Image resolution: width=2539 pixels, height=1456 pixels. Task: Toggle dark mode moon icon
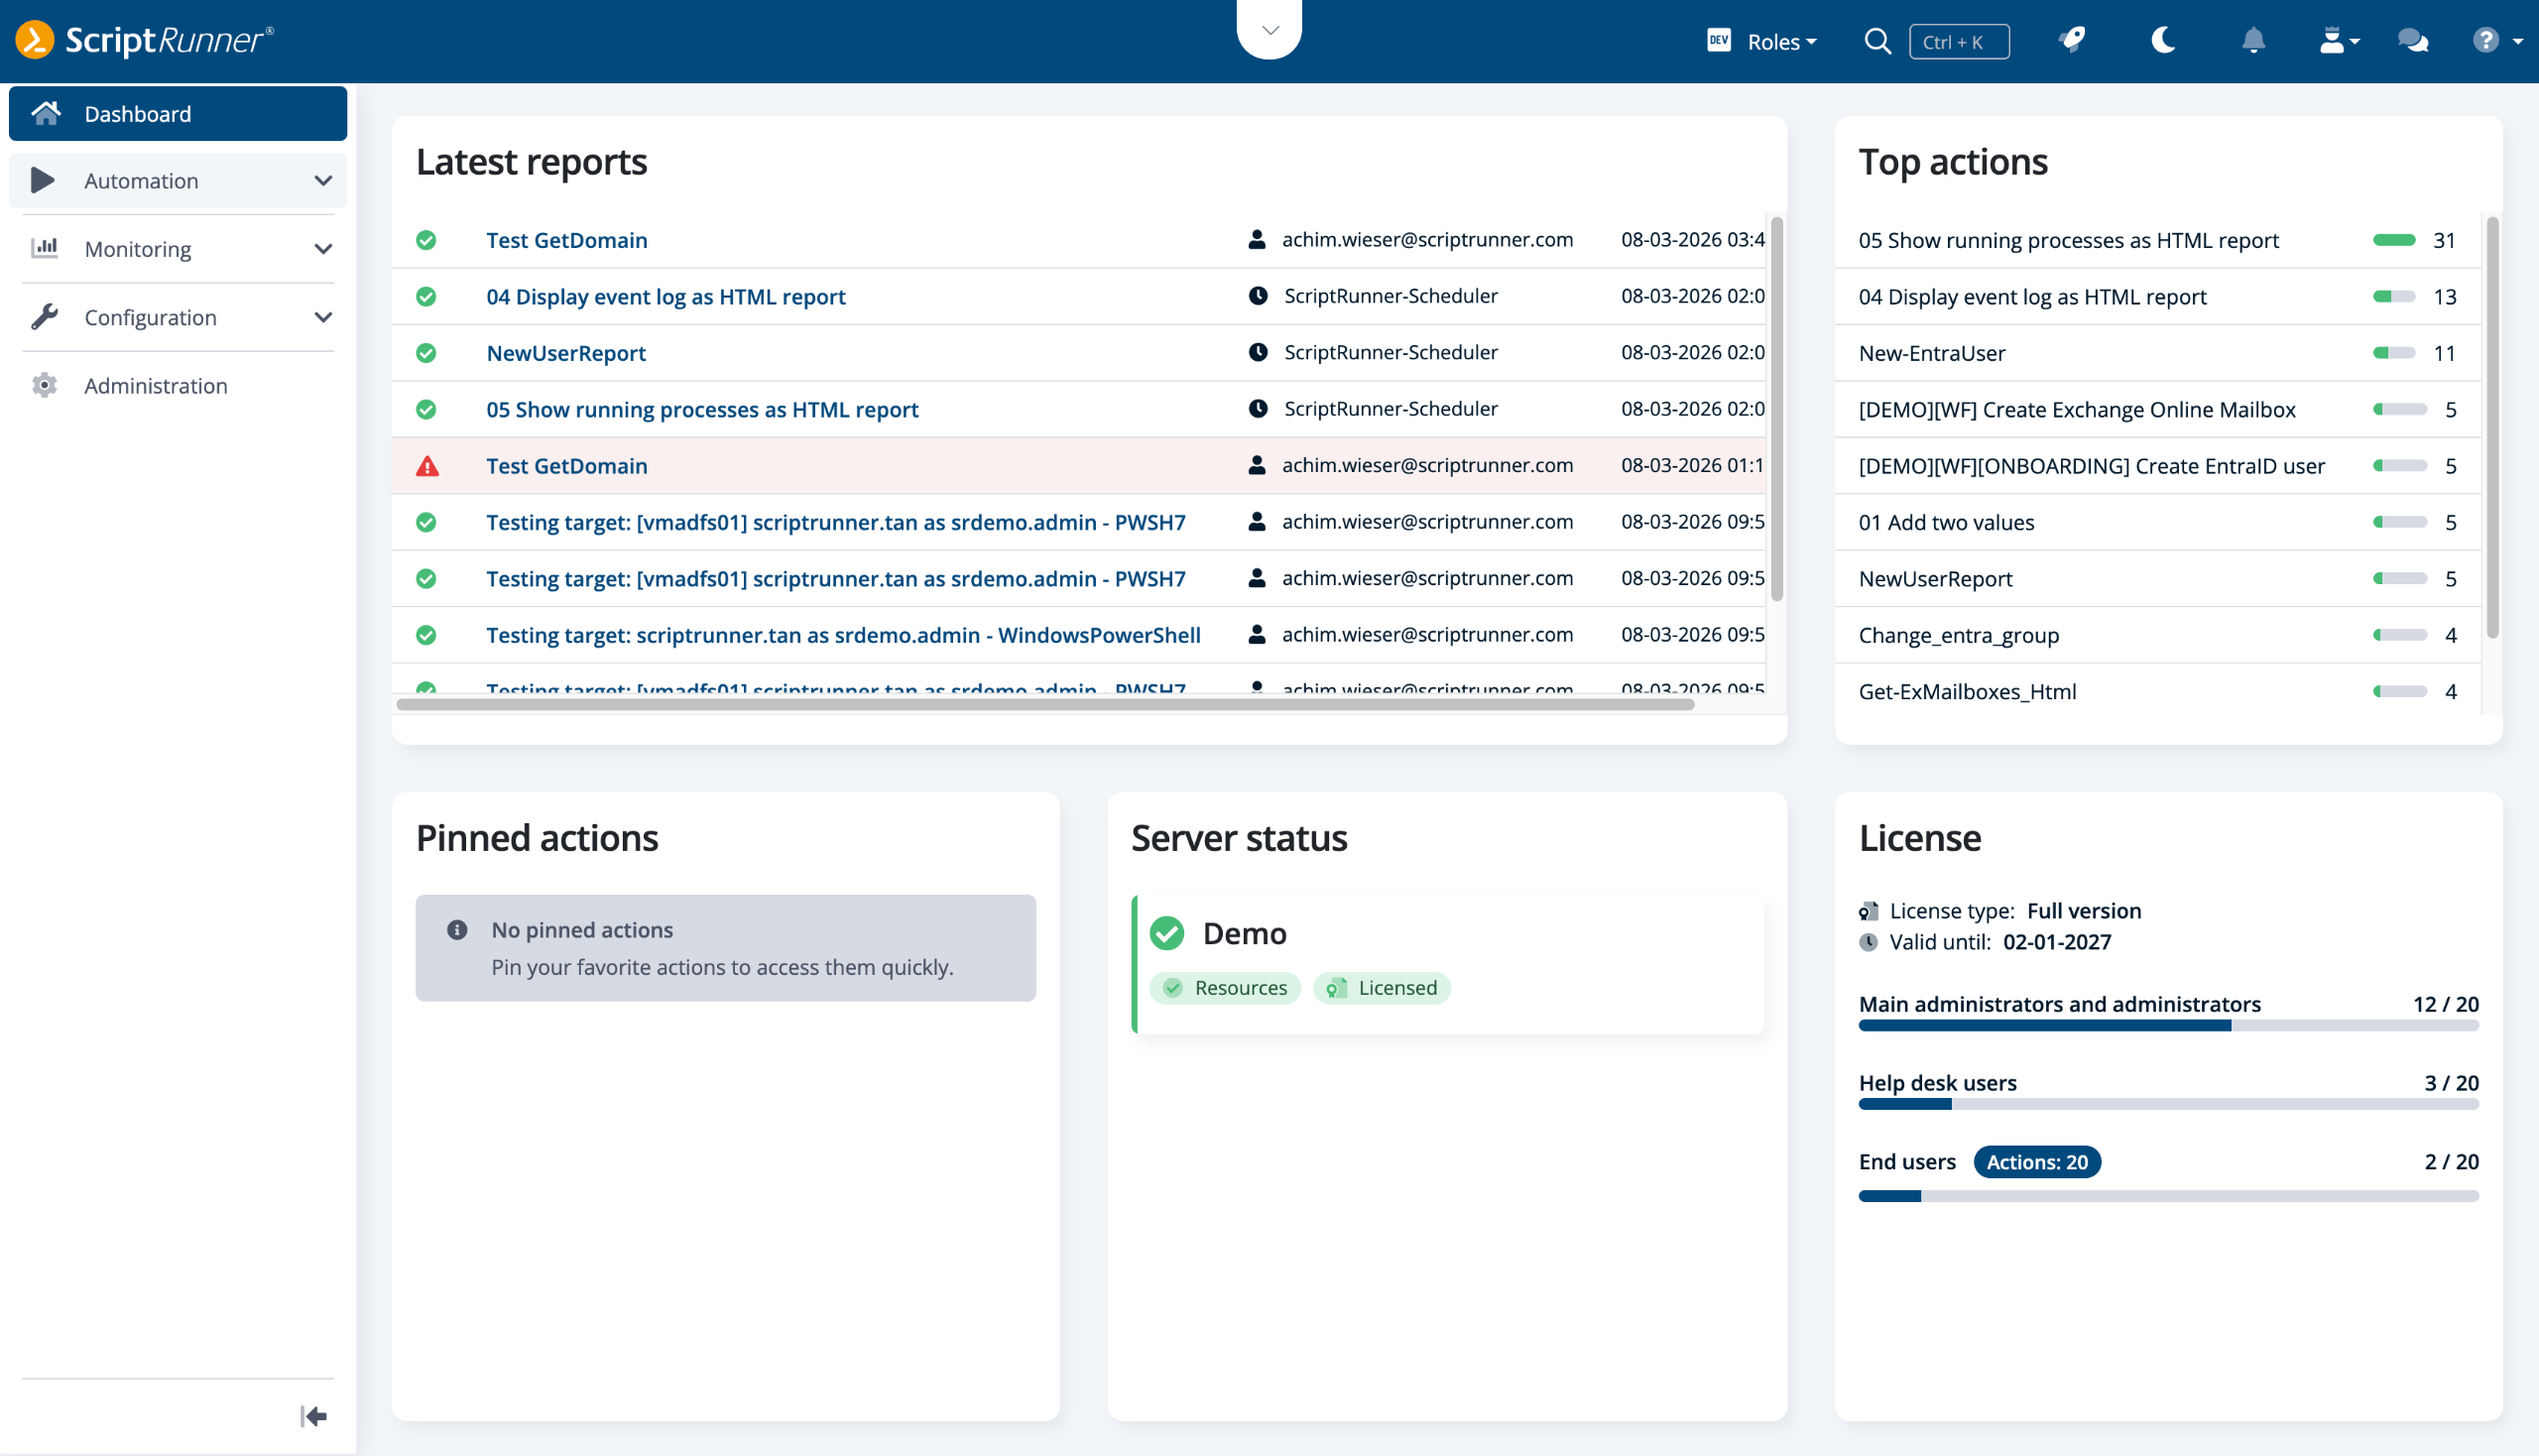coord(2163,40)
